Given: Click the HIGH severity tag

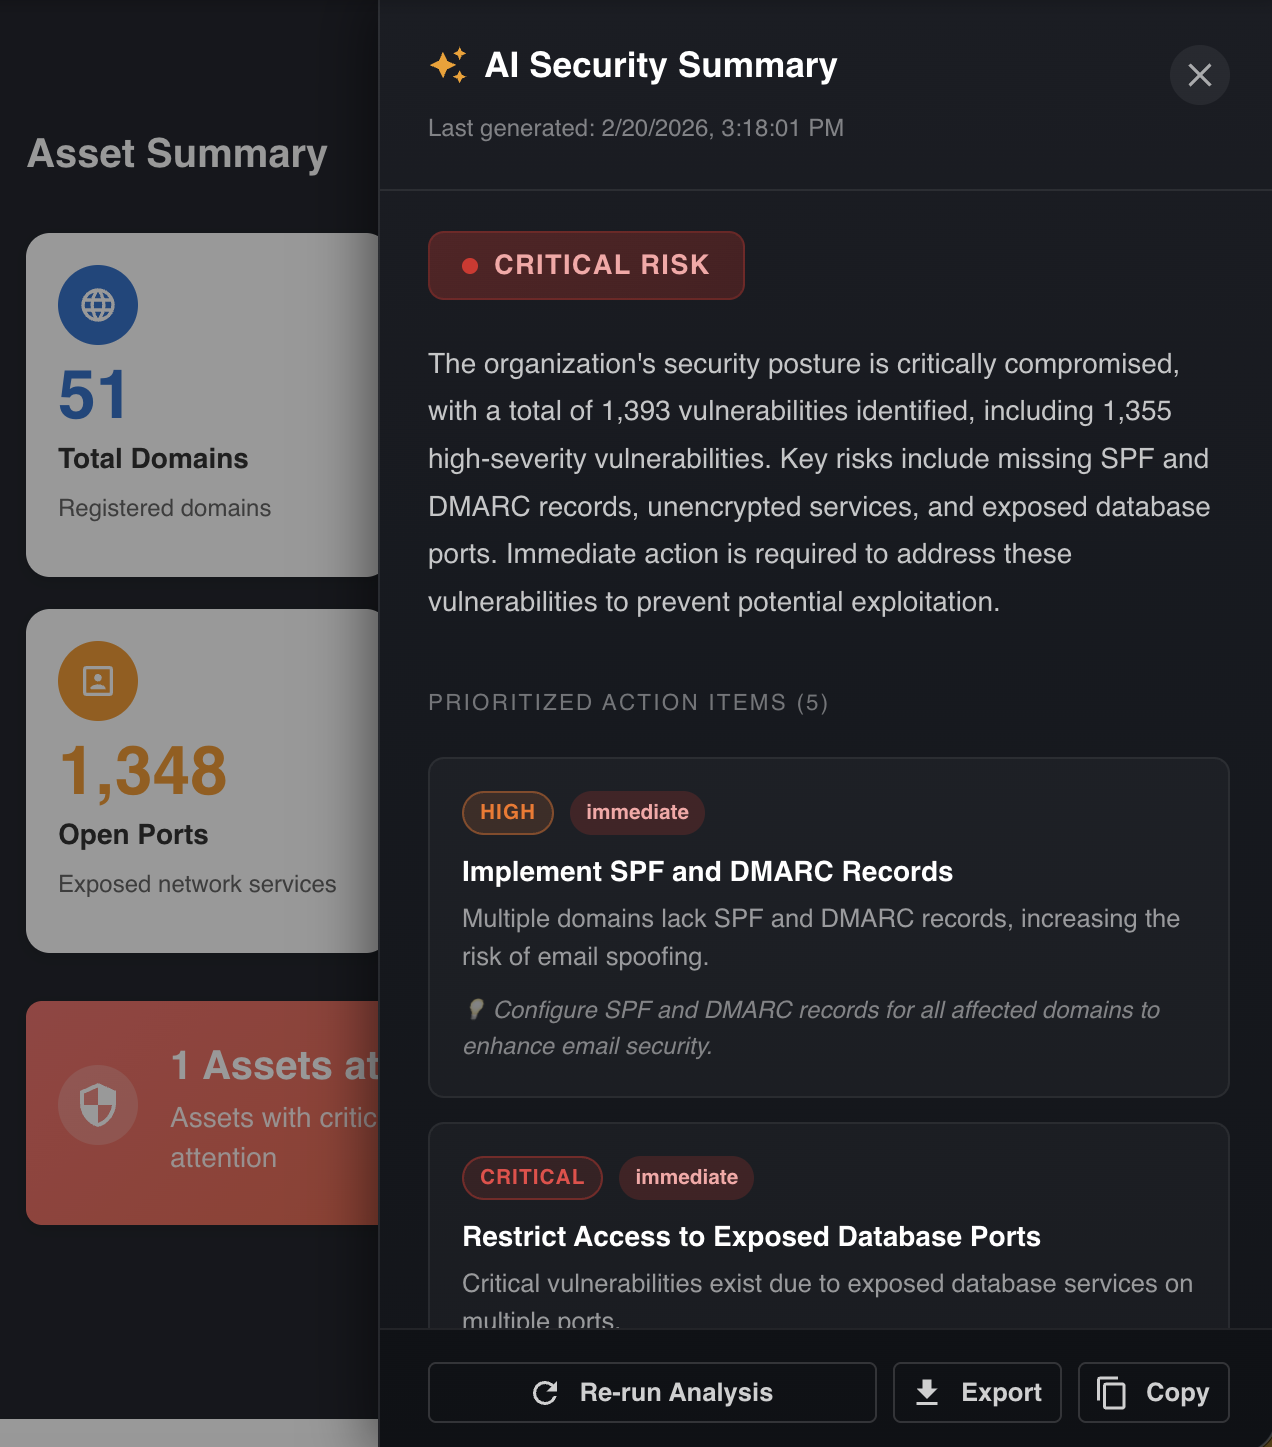Looking at the screenshot, I should click(507, 812).
